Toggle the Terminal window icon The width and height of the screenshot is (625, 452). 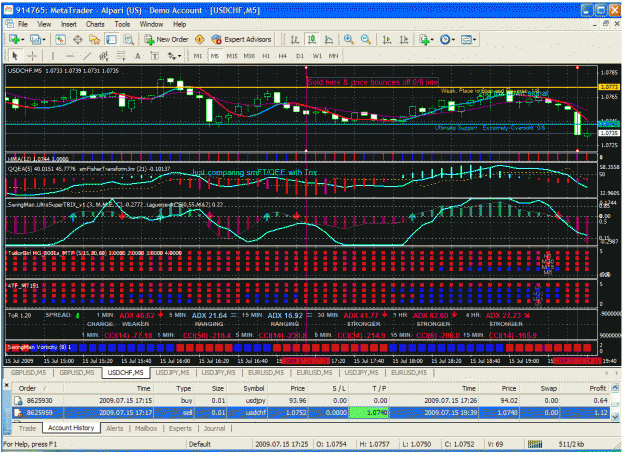[111, 39]
